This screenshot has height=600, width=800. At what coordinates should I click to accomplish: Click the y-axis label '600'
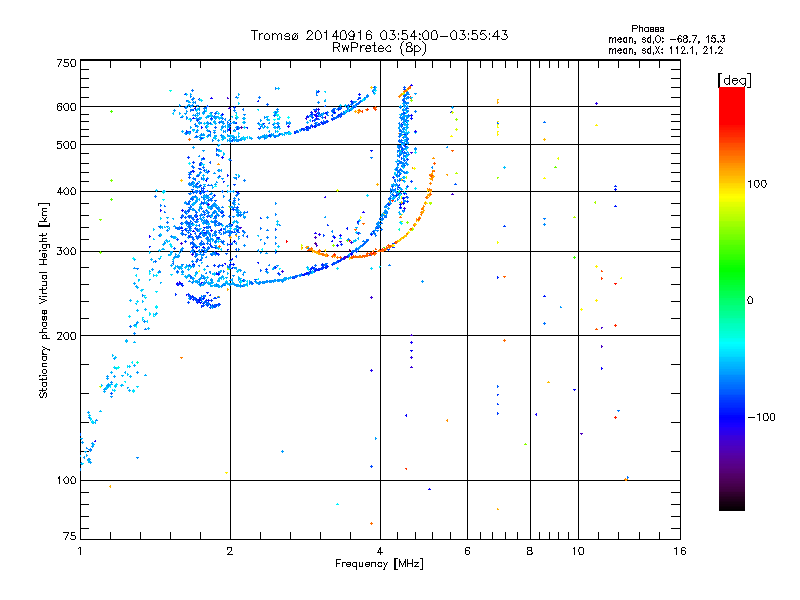(66, 107)
